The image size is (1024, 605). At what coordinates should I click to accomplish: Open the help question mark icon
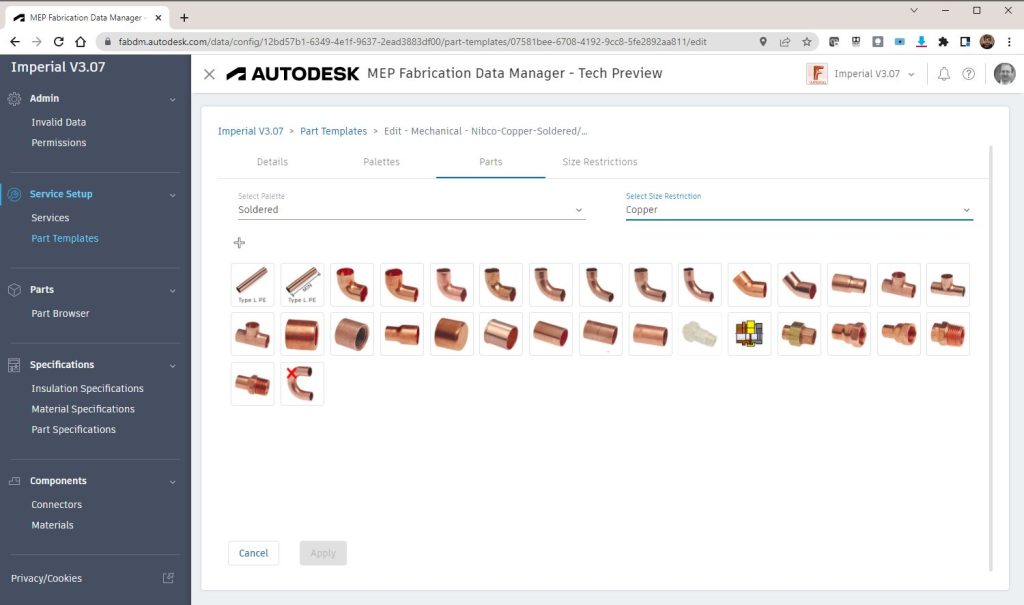click(968, 74)
